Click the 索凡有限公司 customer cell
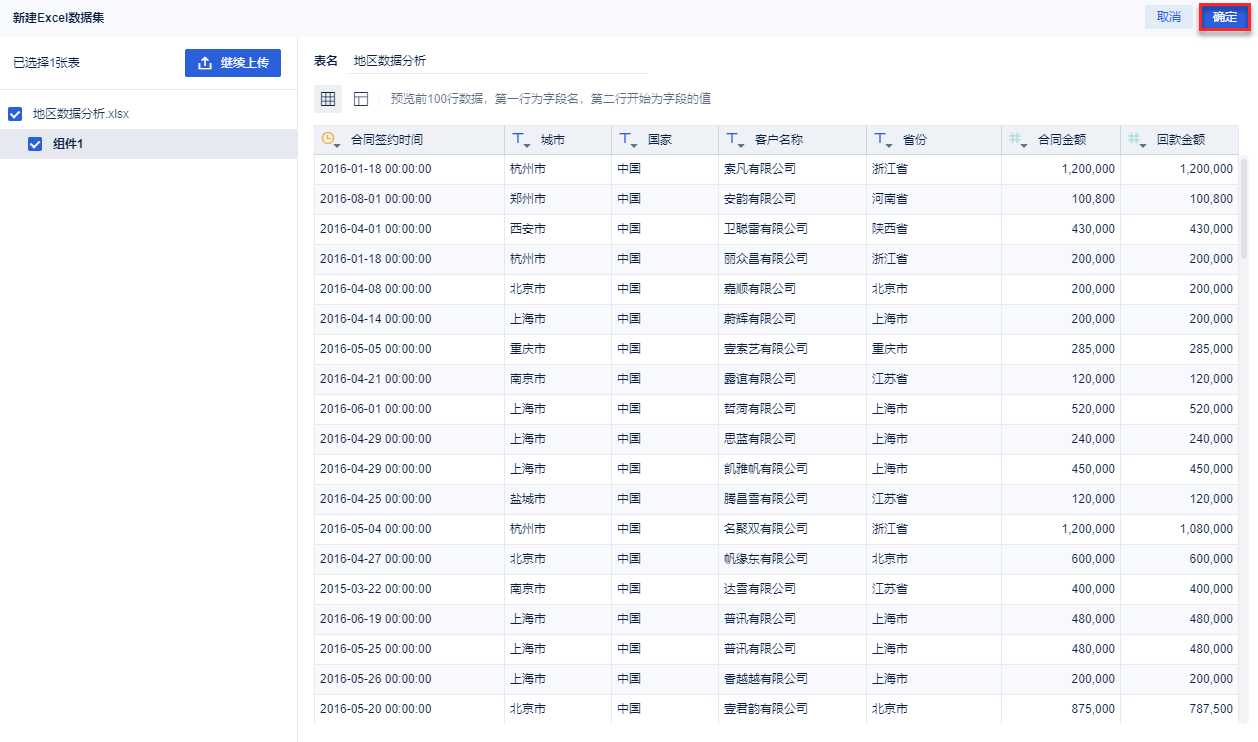The width and height of the screenshot is (1258, 742). tap(792, 169)
